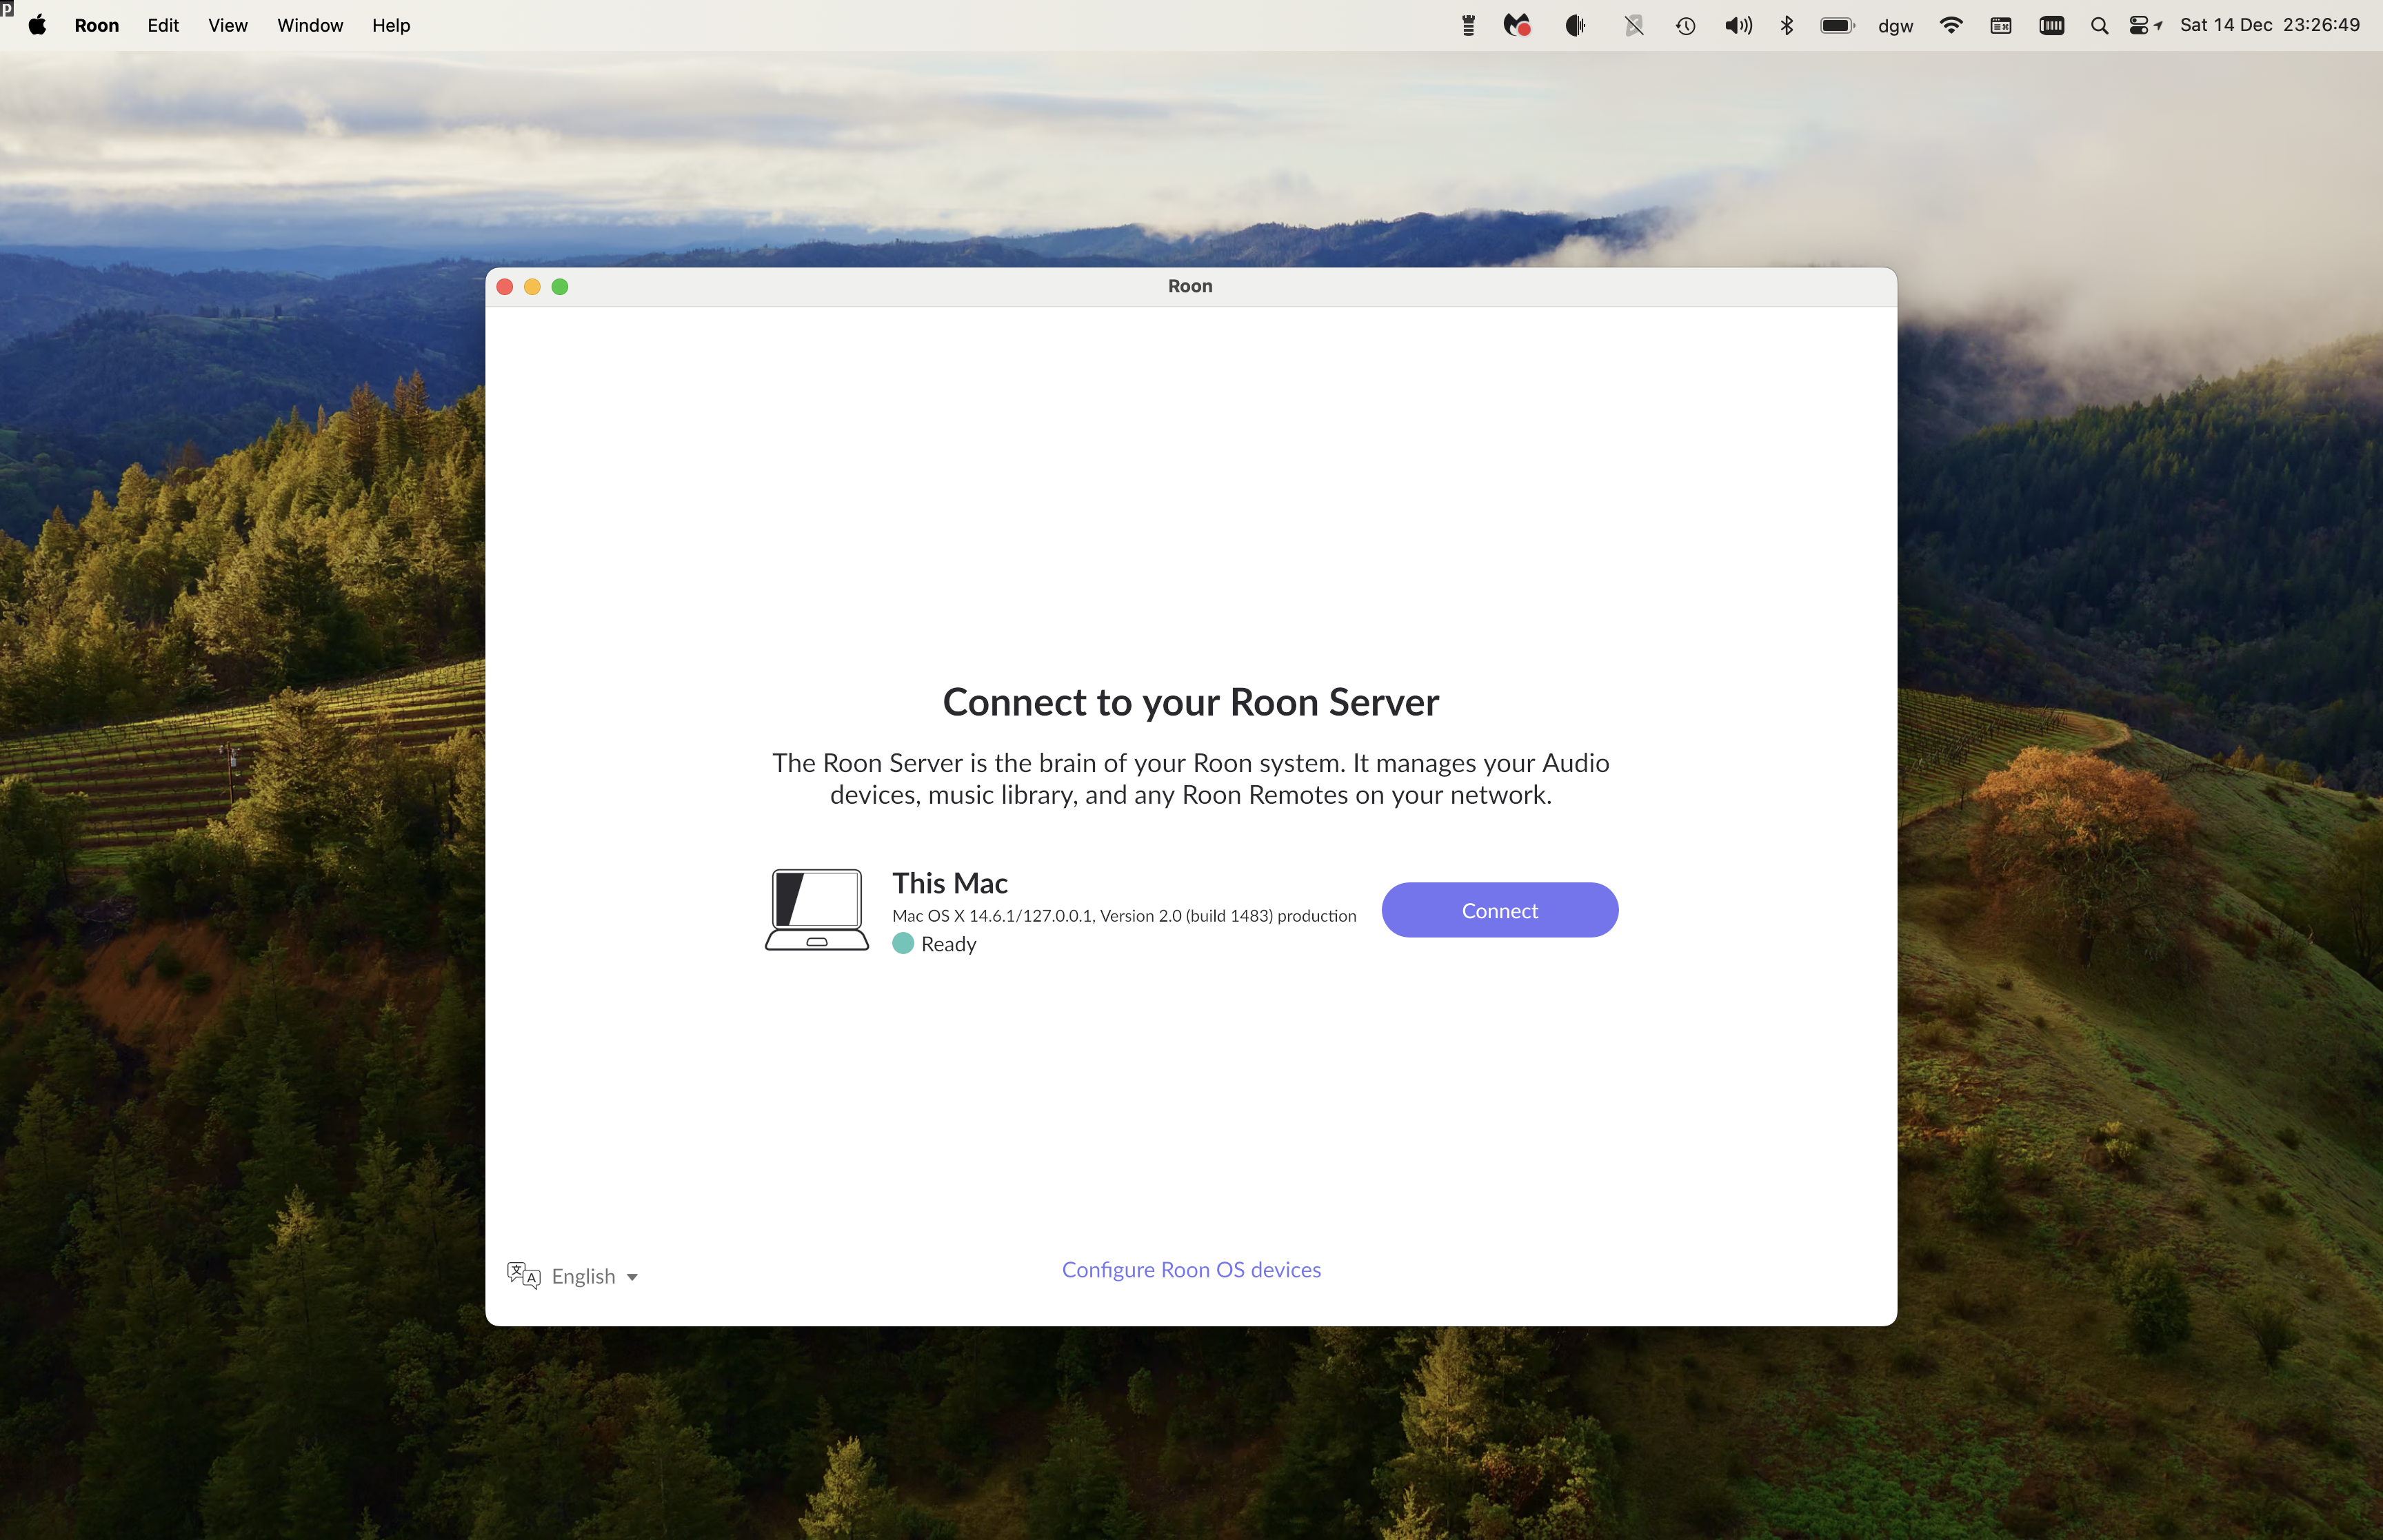The image size is (2383, 1540).
Task: Click the calendar-style menu bar icon
Action: click(2000, 26)
